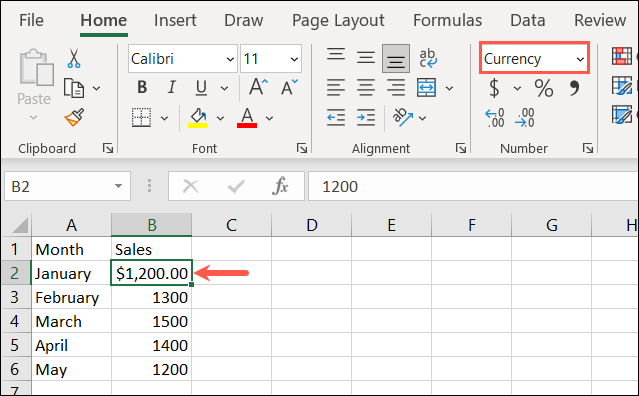Switch to the Insert tab
The width and height of the screenshot is (639, 396).
175,20
